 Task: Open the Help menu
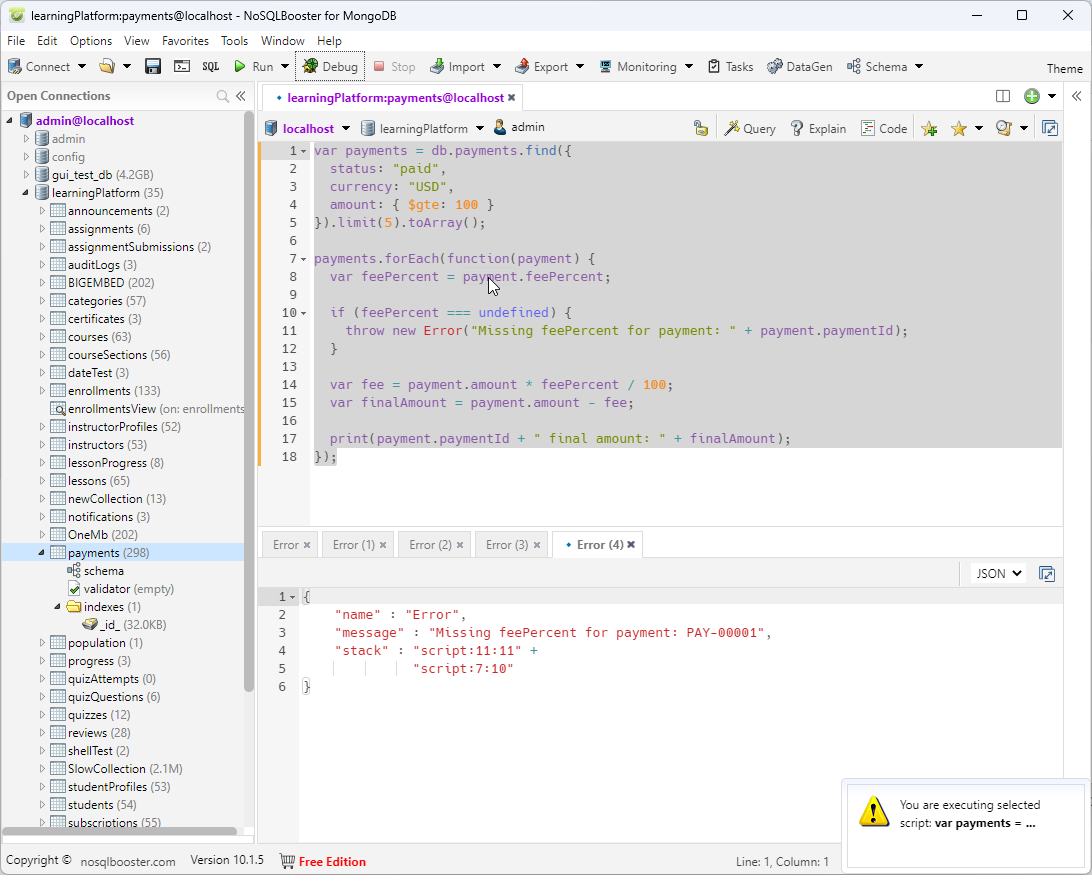329,40
